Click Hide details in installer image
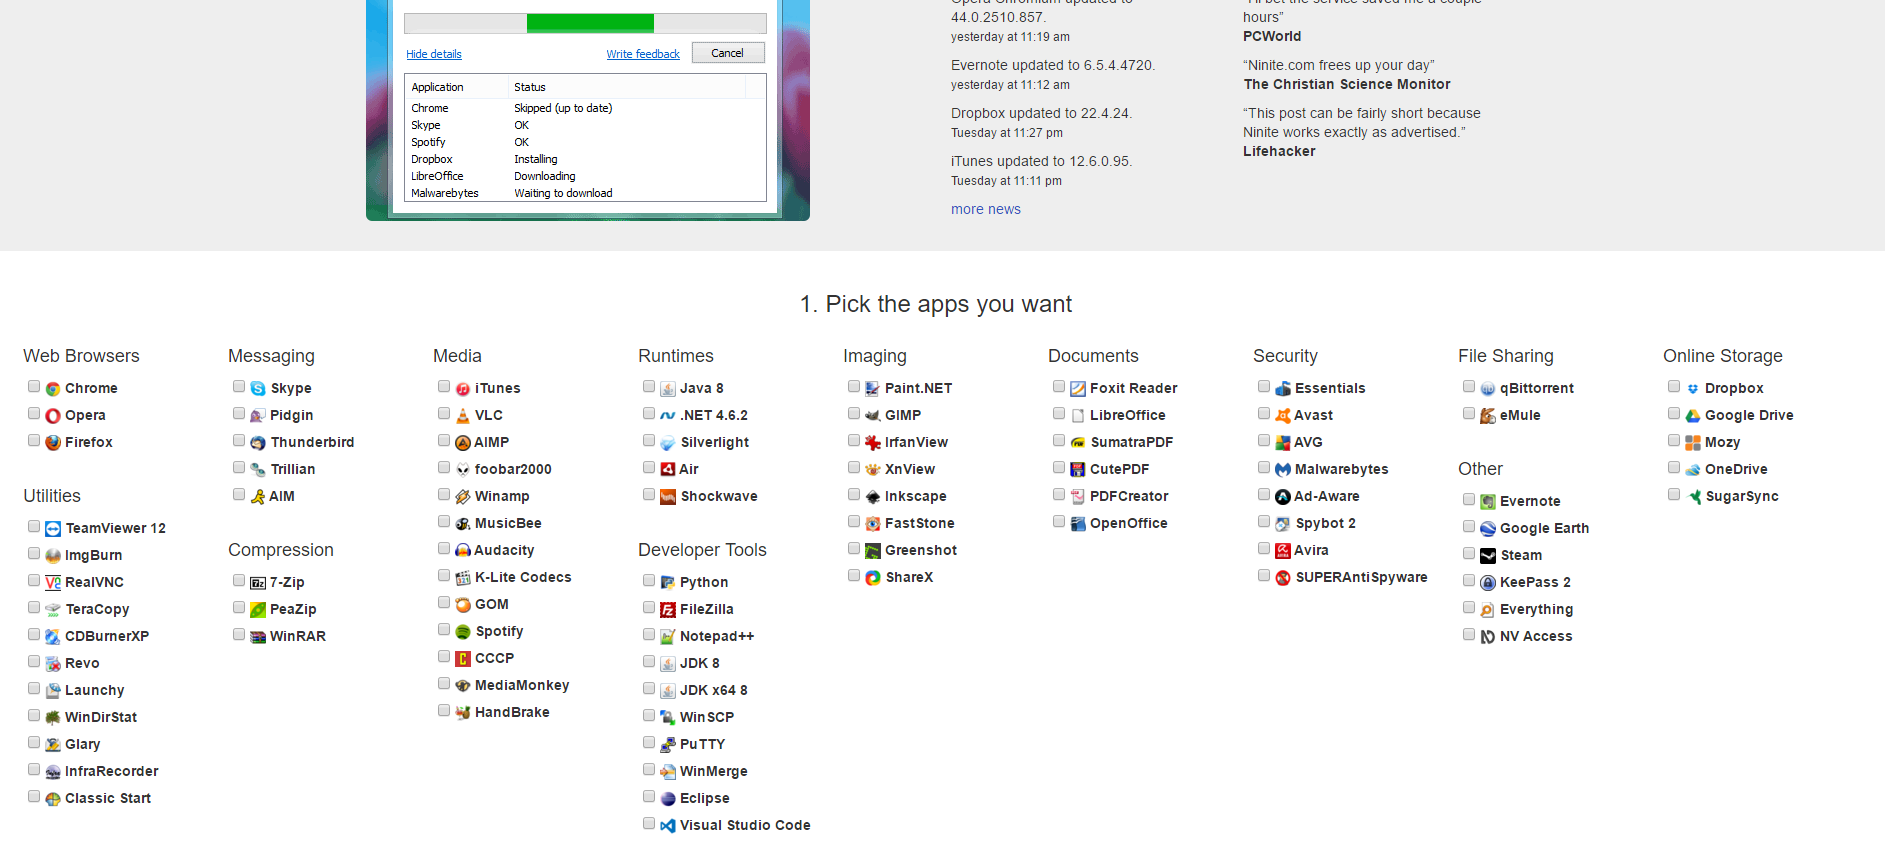The width and height of the screenshot is (1885, 851). pyautogui.click(x=434, y=54)
